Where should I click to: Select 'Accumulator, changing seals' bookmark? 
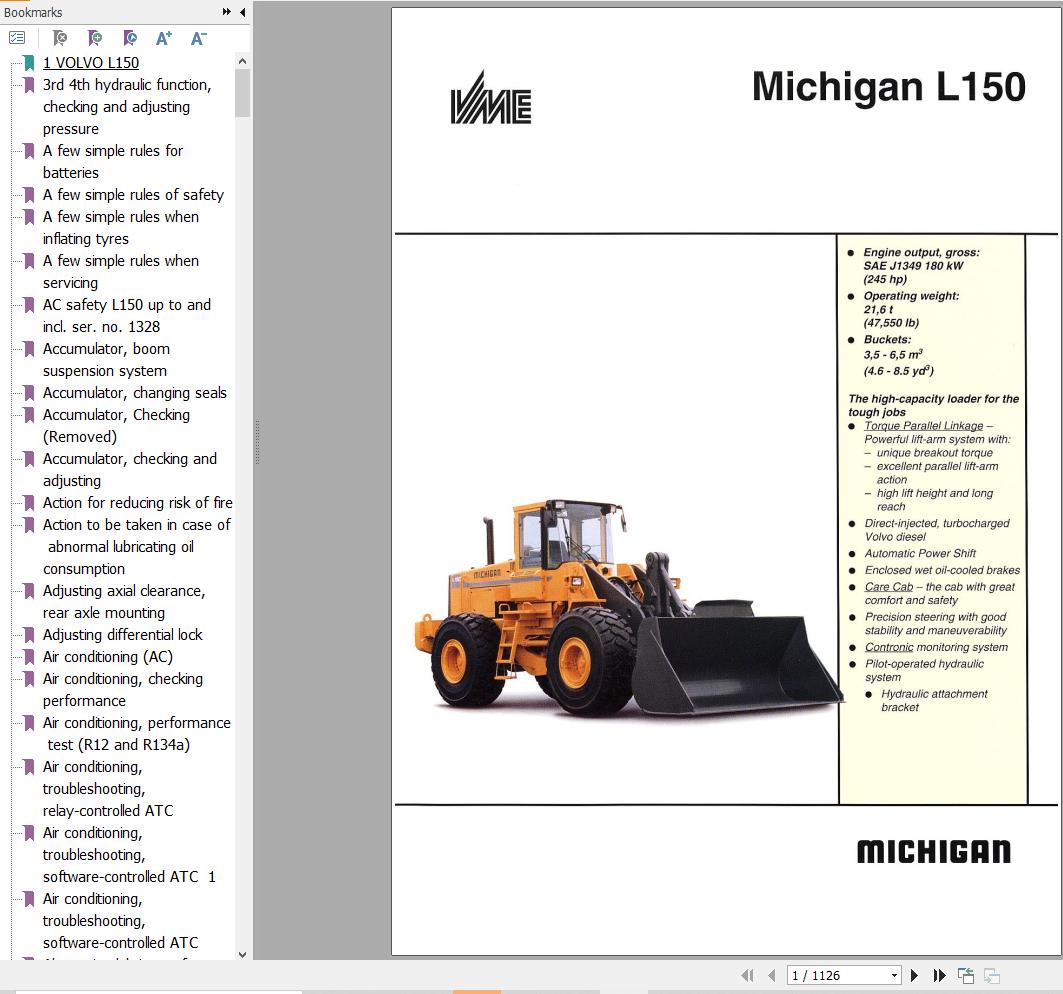[x=135, y=393]
